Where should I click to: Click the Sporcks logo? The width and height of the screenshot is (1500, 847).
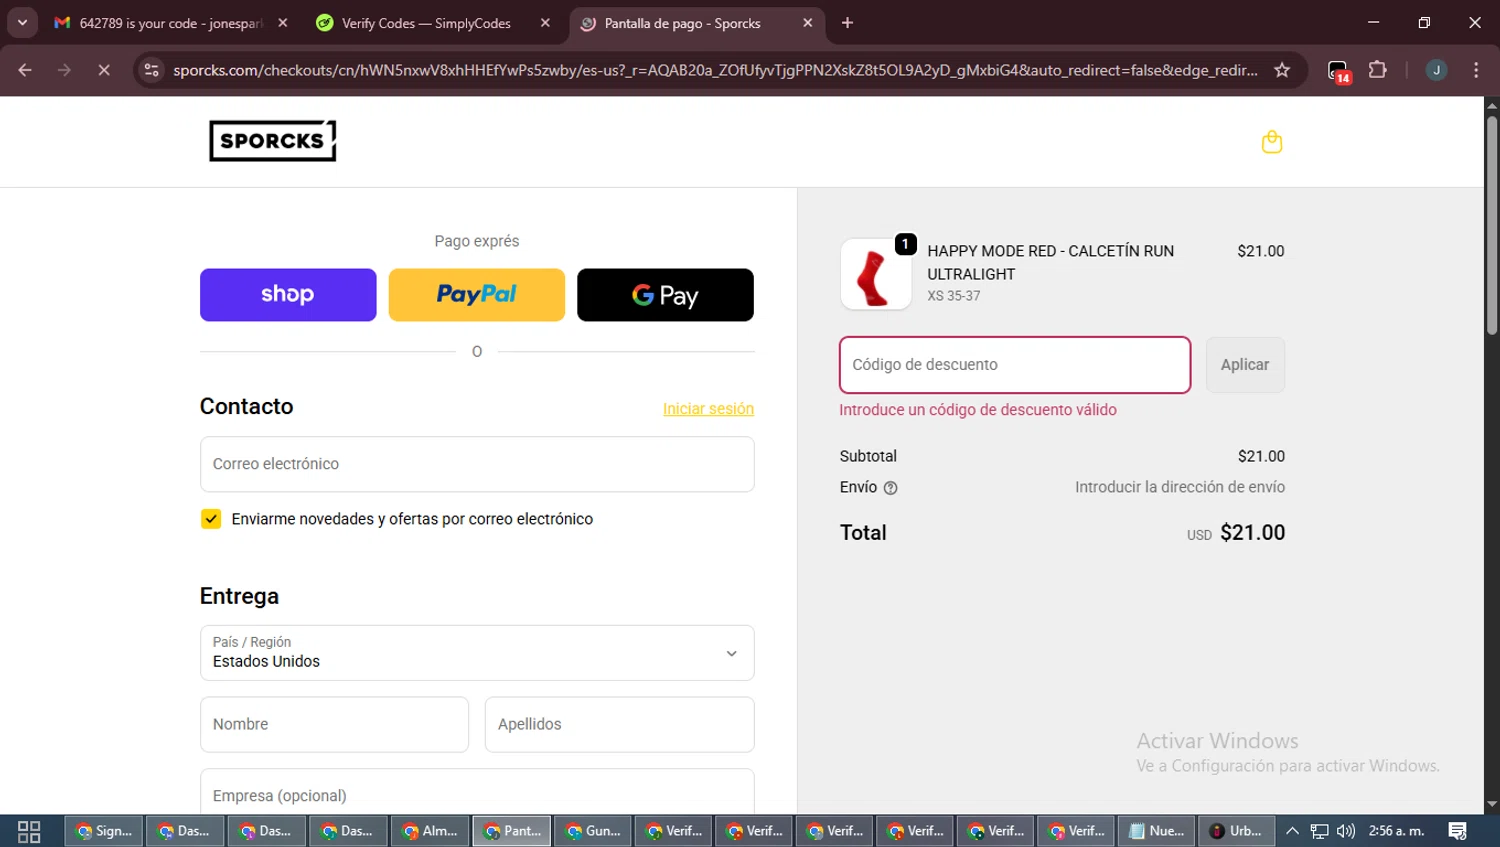(x=273, y=141)
